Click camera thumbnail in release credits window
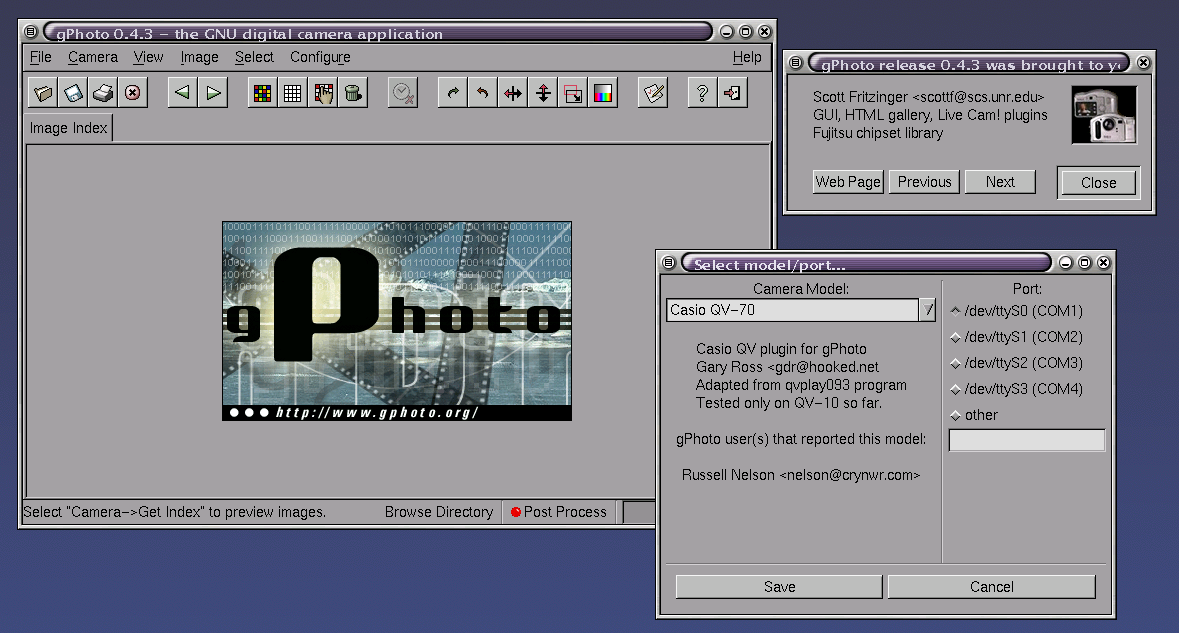The height and width of the screenshot is (633, 1179). tap(1104, 115)
